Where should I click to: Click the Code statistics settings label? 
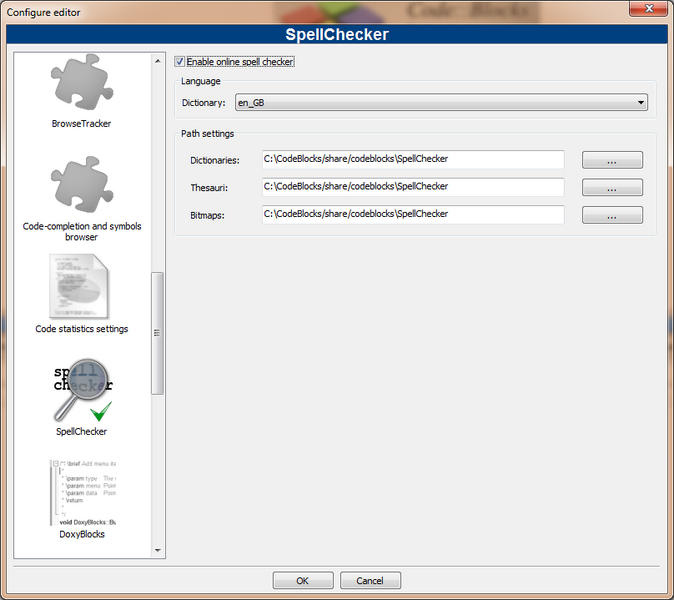82,329
